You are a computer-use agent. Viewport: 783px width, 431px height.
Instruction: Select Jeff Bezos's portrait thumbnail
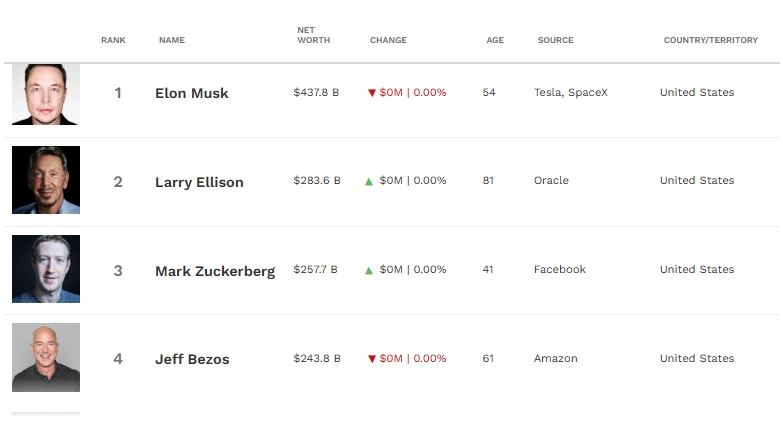pyautogui.click(x=46, y=358)
